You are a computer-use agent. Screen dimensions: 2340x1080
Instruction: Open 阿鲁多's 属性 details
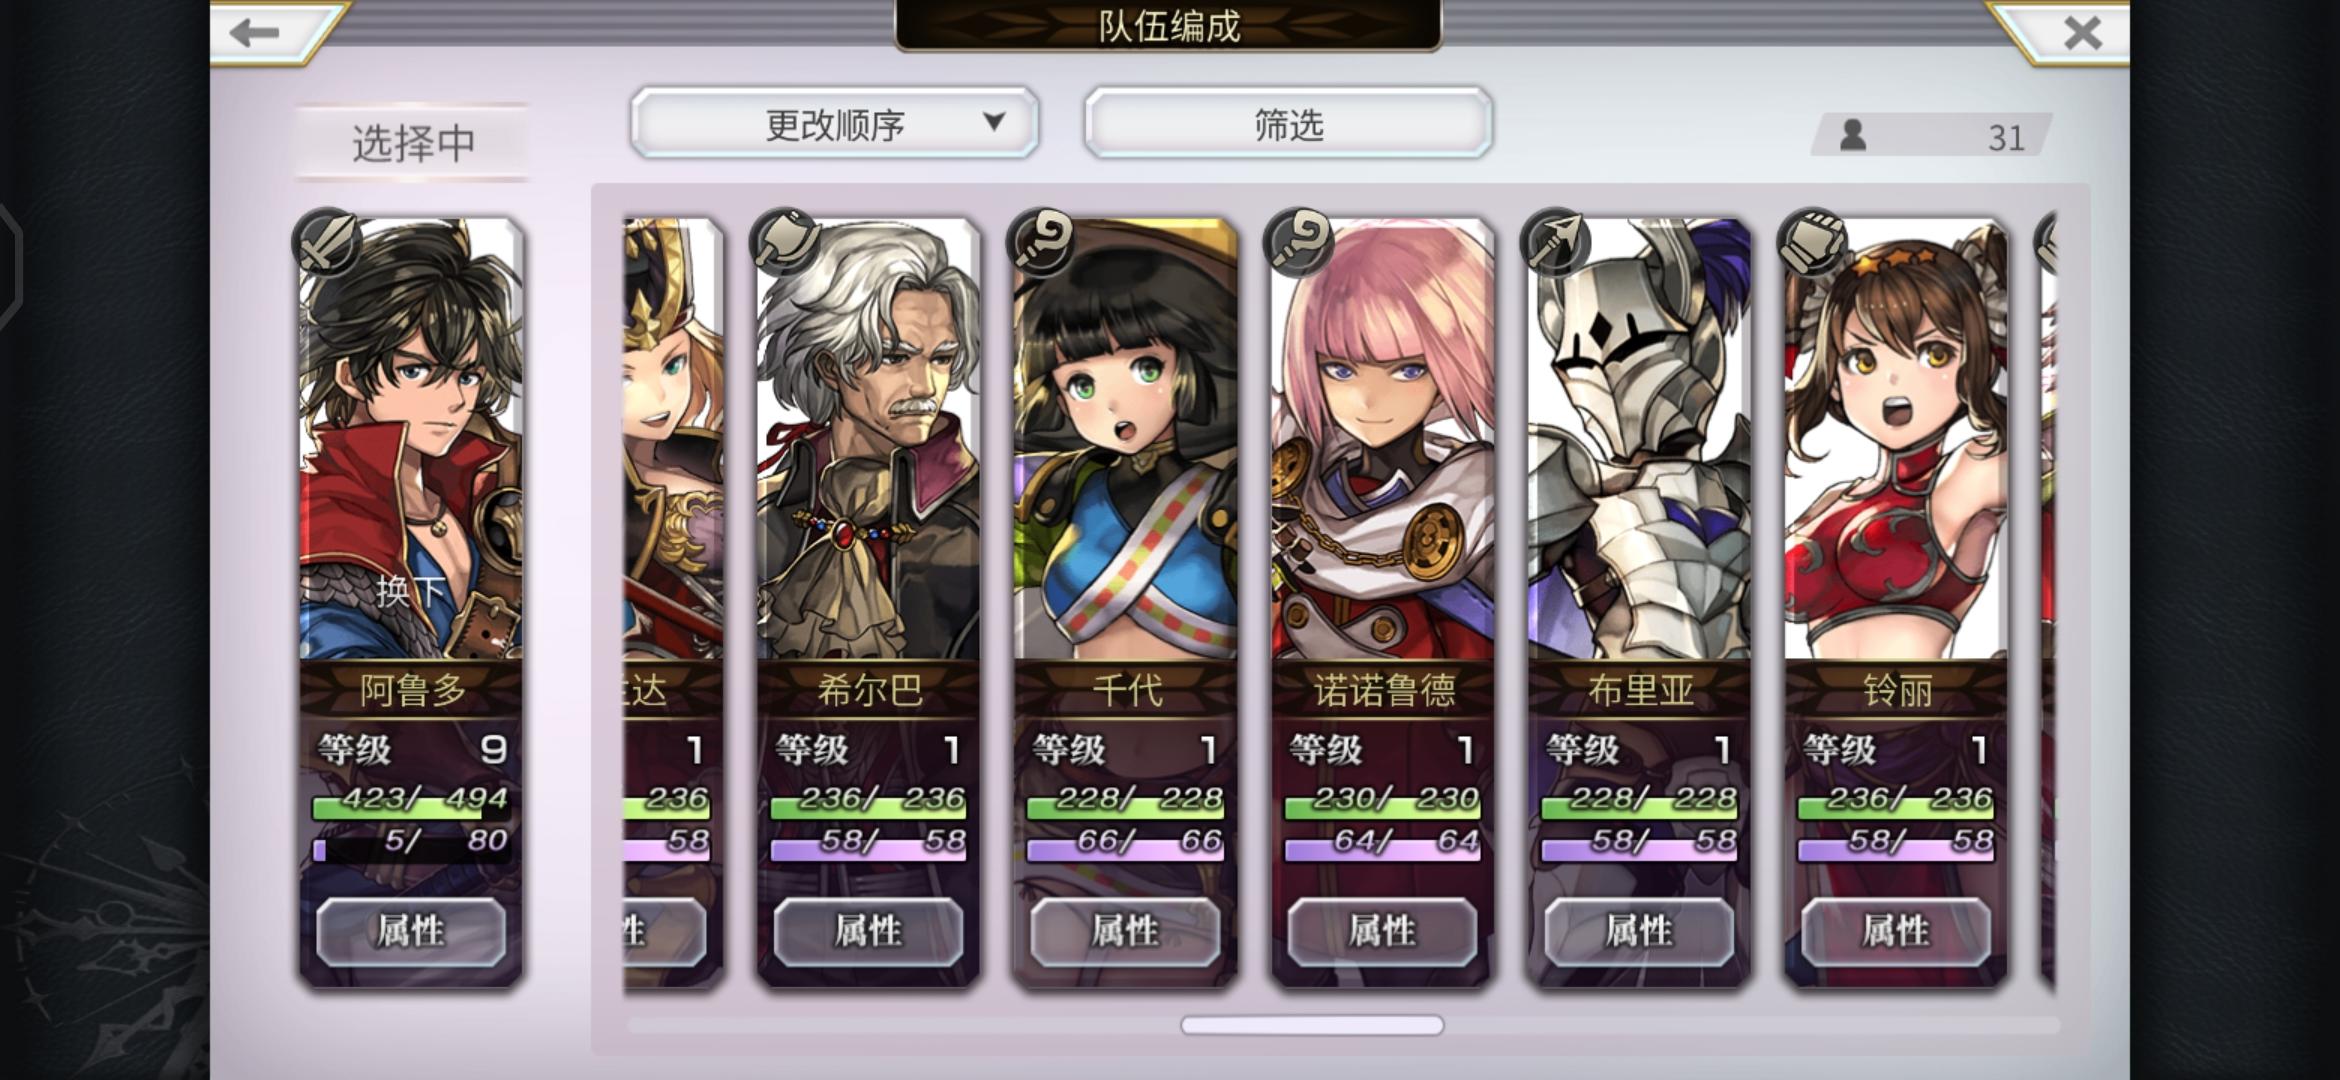point(411,931)
